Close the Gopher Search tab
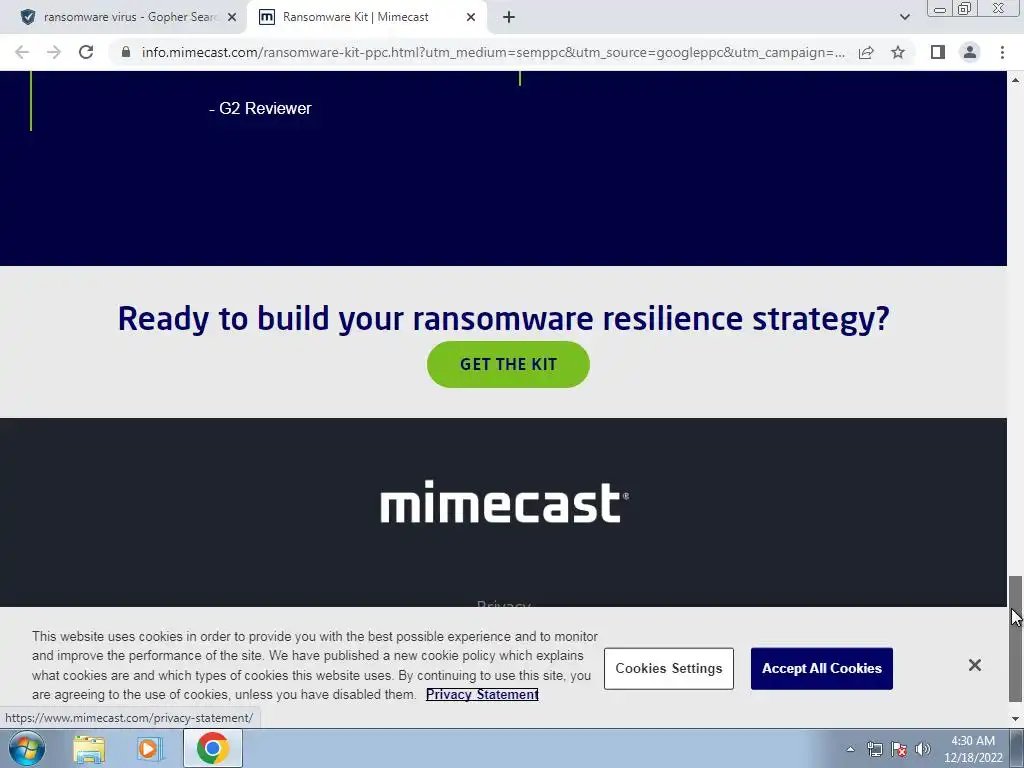1024x768 pixels. pos(232,18)
